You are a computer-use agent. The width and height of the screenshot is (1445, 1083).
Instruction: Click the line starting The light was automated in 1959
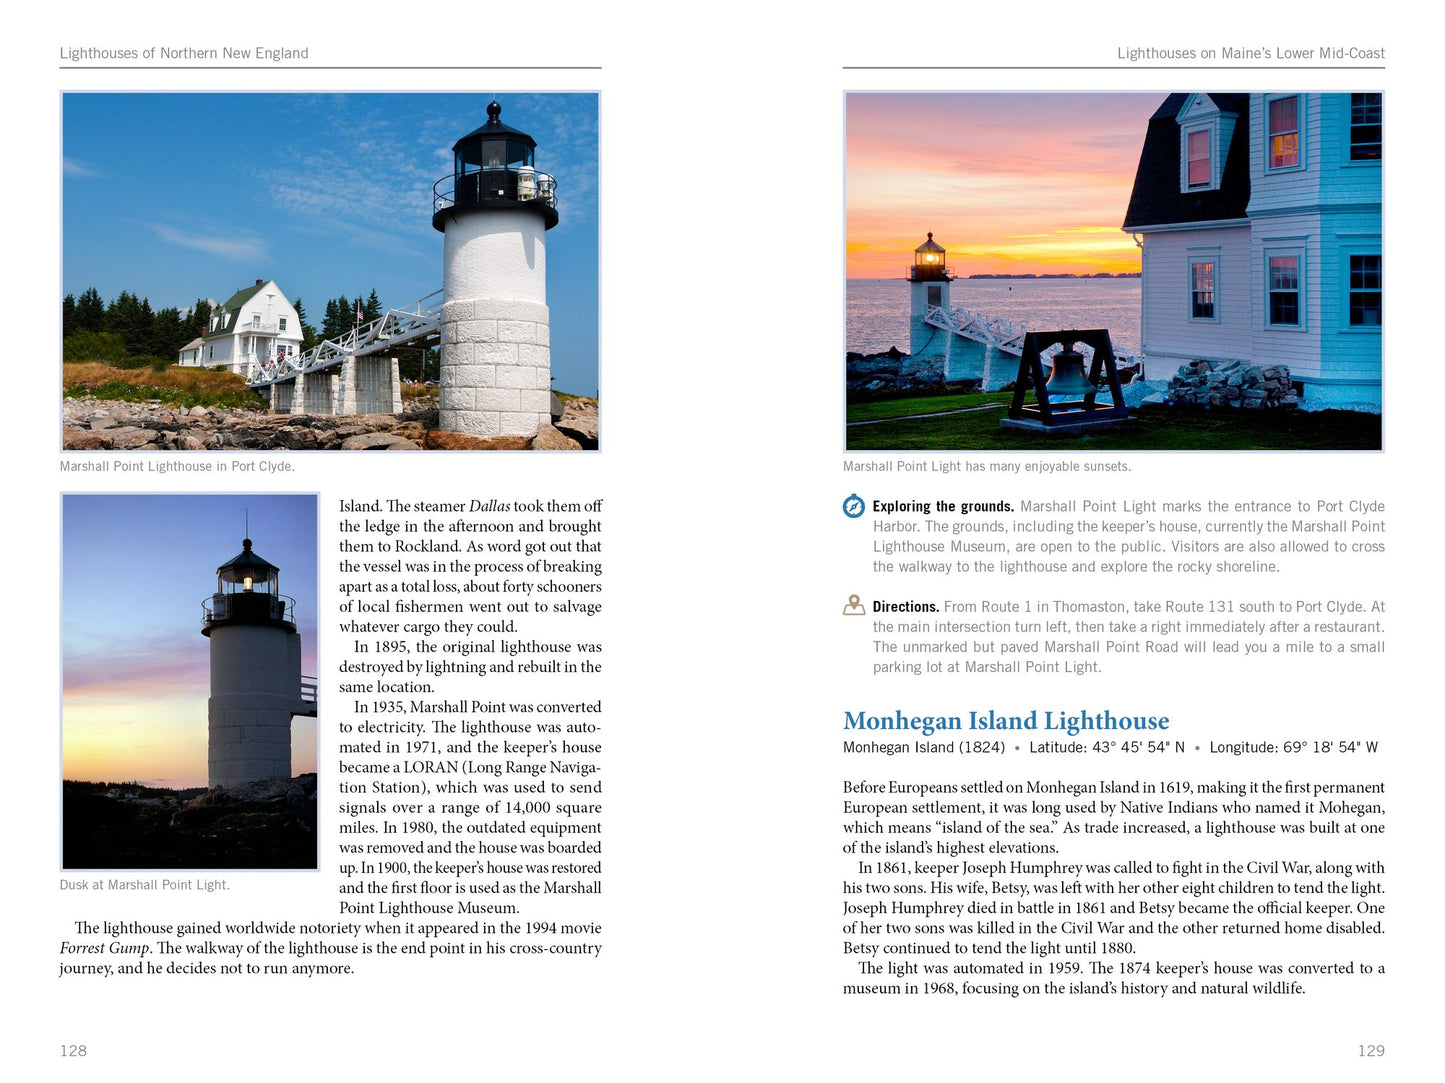pyautogui.click(x=1121, y=968)
